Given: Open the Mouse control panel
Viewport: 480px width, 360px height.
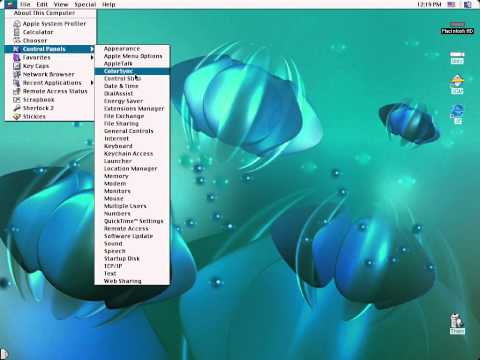Looking at the screenshot, I should pos(132,198).
